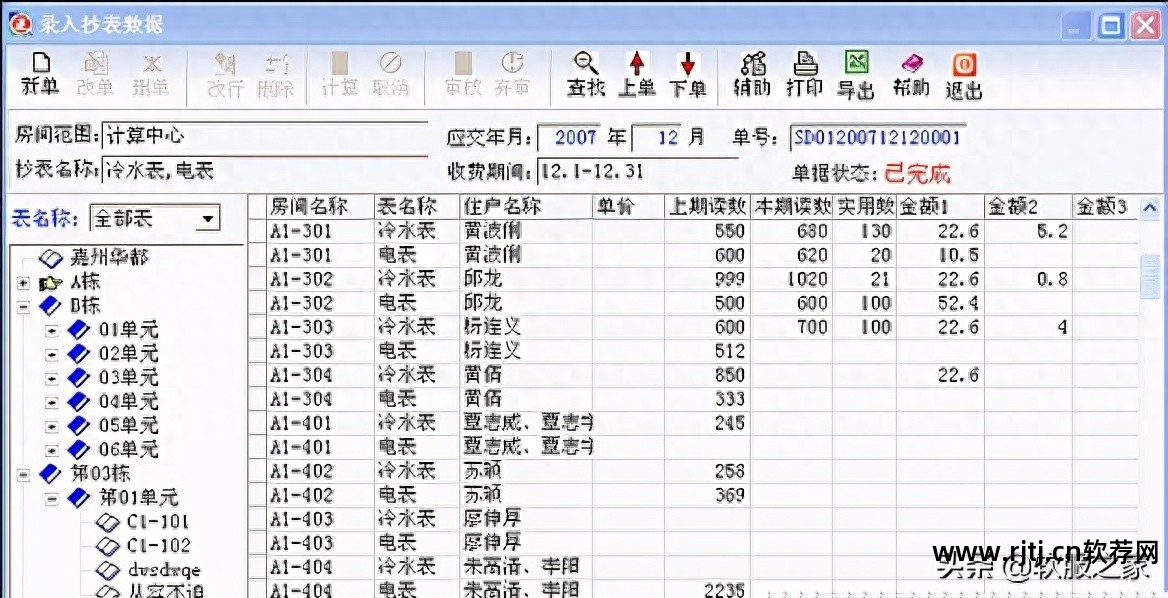Click the 本期读数 column header
The image size is (1168, 598).
791,206
